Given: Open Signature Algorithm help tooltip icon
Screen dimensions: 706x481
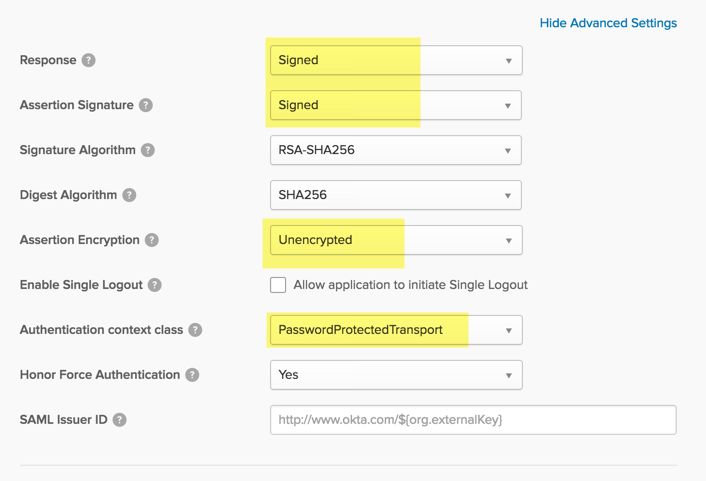Looking at the screenshot, I should (148, 150).
